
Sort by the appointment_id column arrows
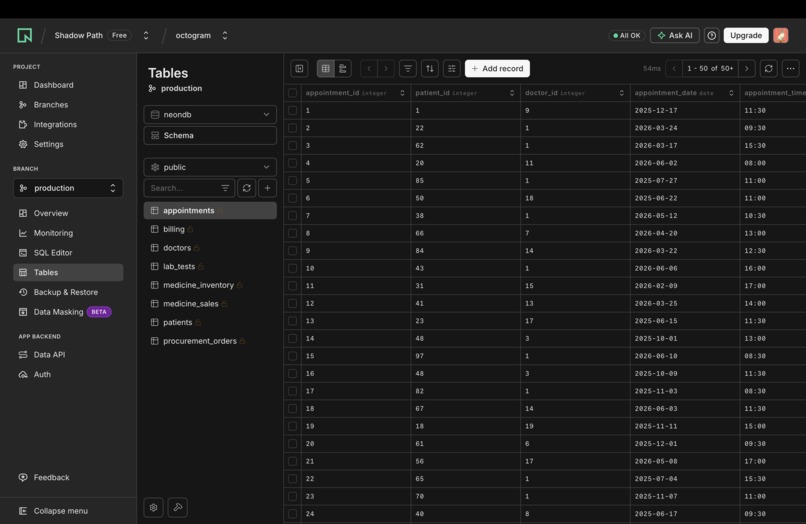pyautogui.click(x=402, y=93)
